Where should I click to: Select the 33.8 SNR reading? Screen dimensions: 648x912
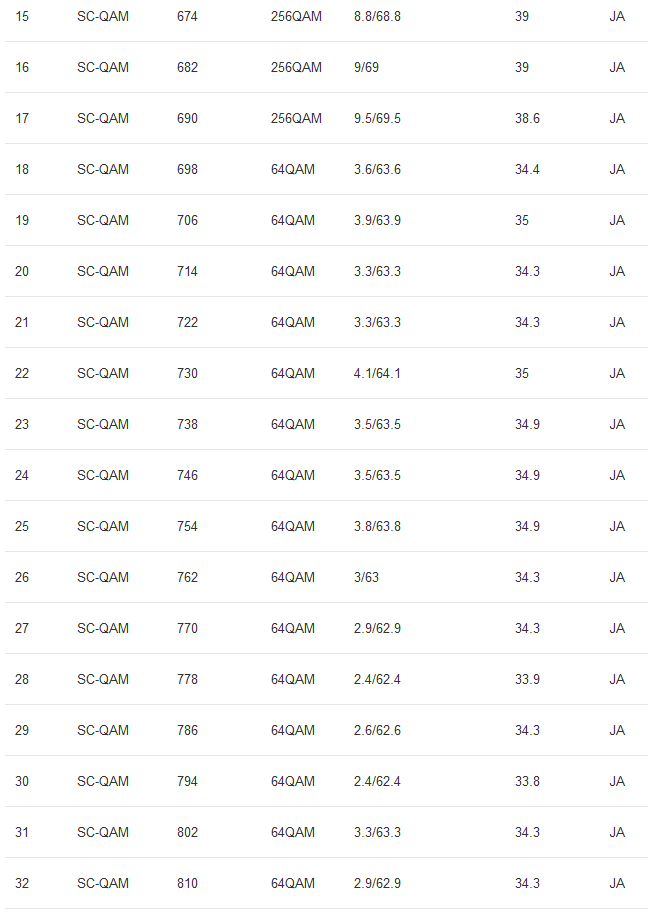tap(527, 781)
